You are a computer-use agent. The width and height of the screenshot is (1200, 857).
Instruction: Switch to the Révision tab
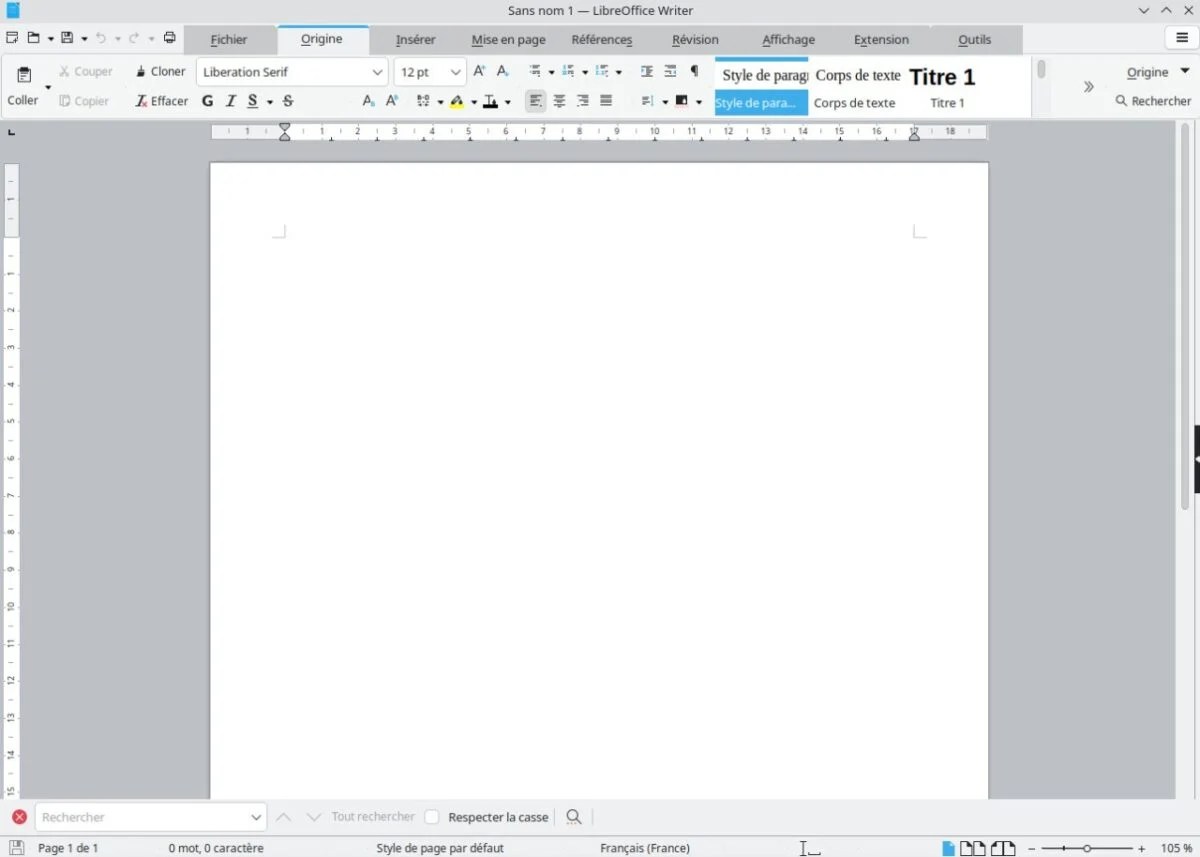(x=695, y=40)
